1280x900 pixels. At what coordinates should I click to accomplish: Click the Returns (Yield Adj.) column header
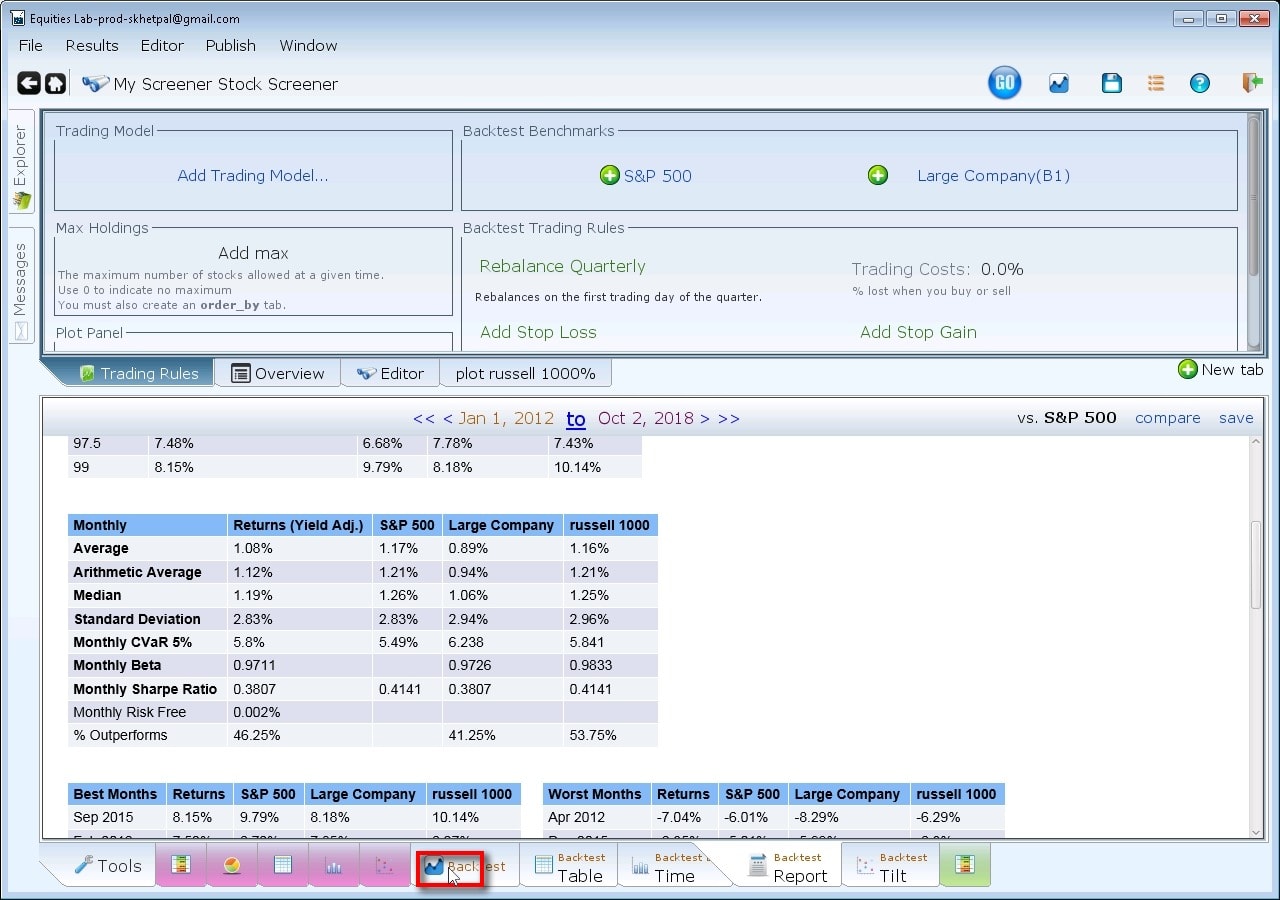(x=297, y=525)
